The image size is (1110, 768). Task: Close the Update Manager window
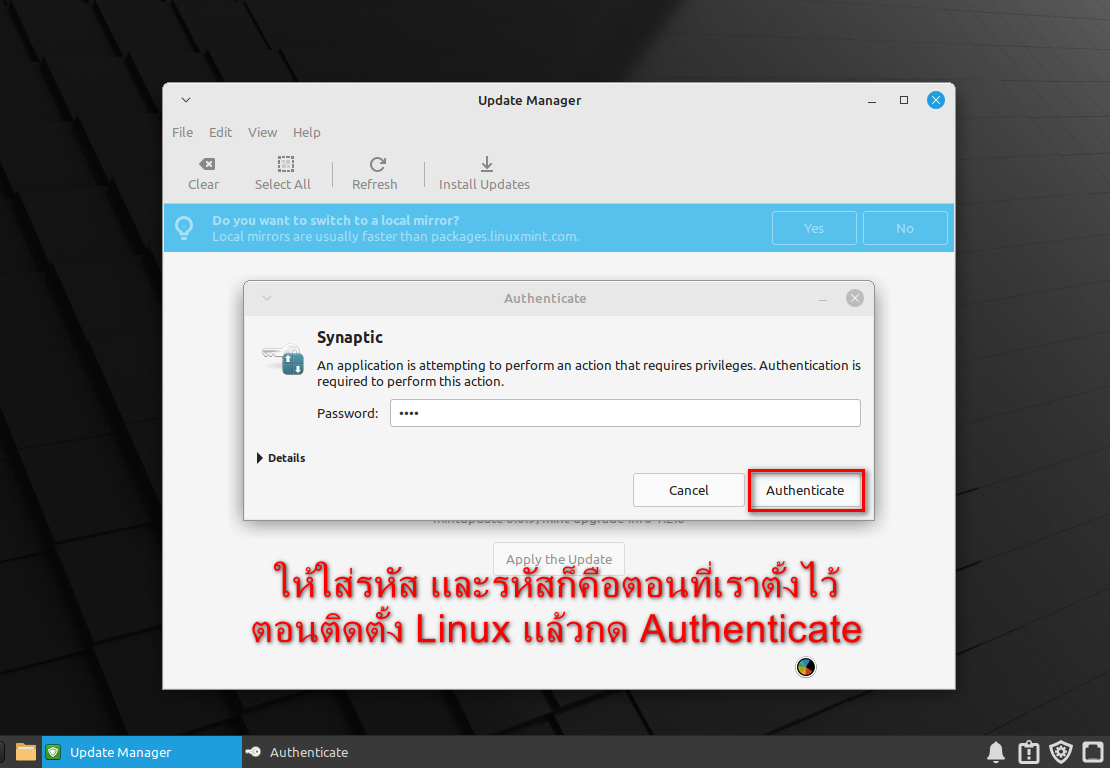[935, 100]
